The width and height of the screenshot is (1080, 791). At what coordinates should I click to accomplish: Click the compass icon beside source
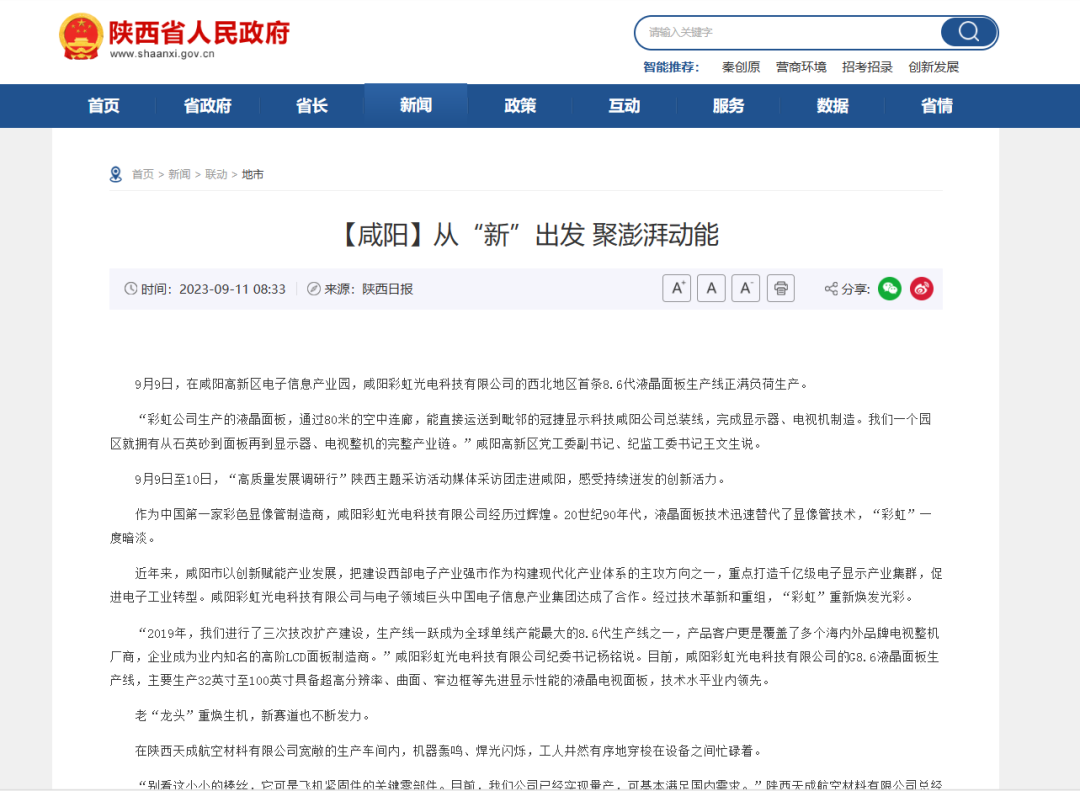(313, 289)
